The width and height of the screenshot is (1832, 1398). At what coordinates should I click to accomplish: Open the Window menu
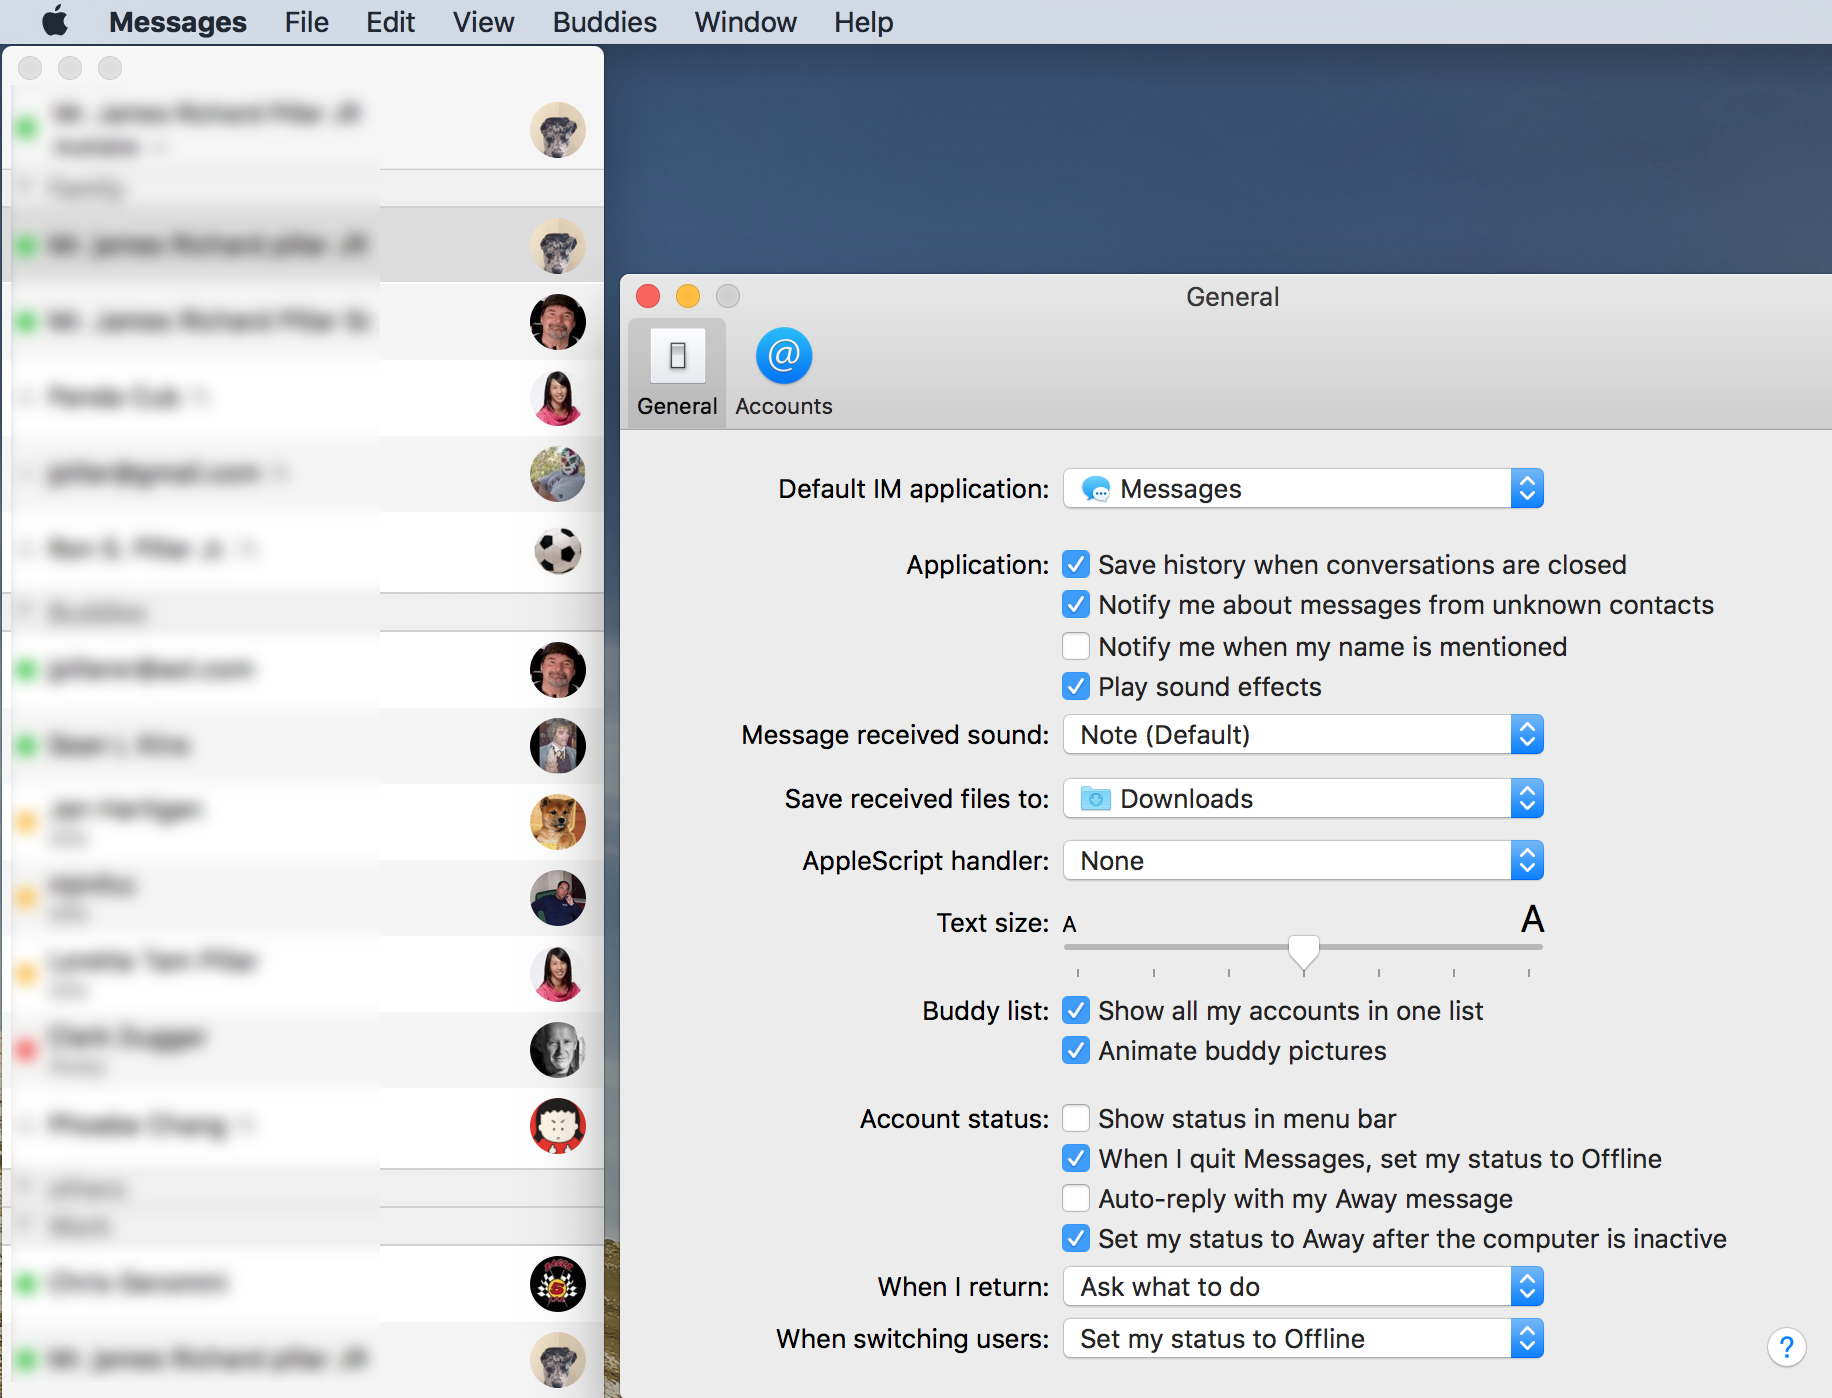coord(745,22)
